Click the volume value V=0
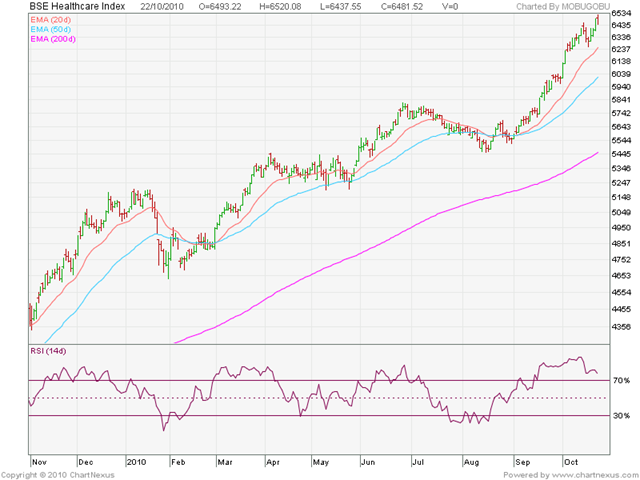The width and height of the screenshot is (640, 480). point(450,7)
